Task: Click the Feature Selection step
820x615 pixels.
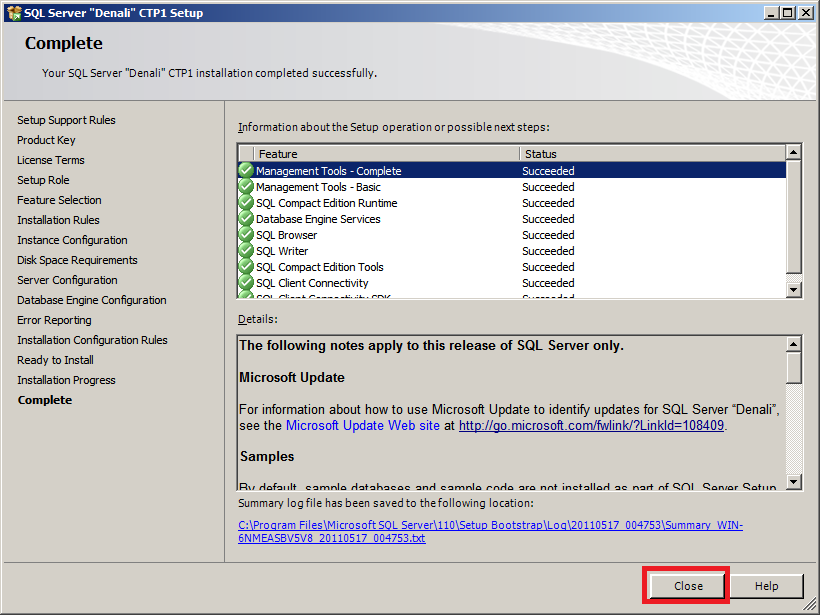Action: pos(59,200)
